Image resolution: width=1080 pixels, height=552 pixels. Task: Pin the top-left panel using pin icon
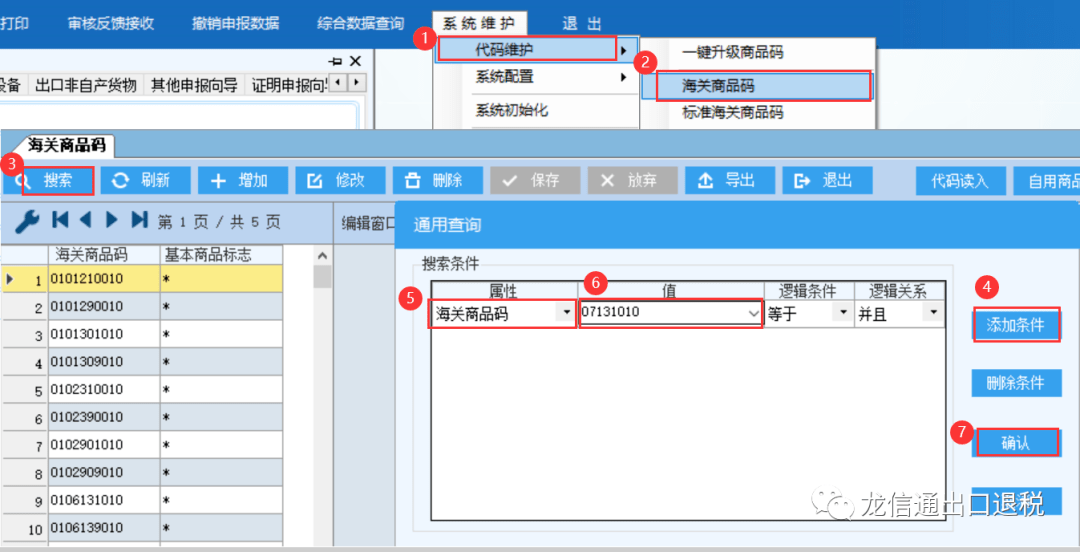point(335,61)
